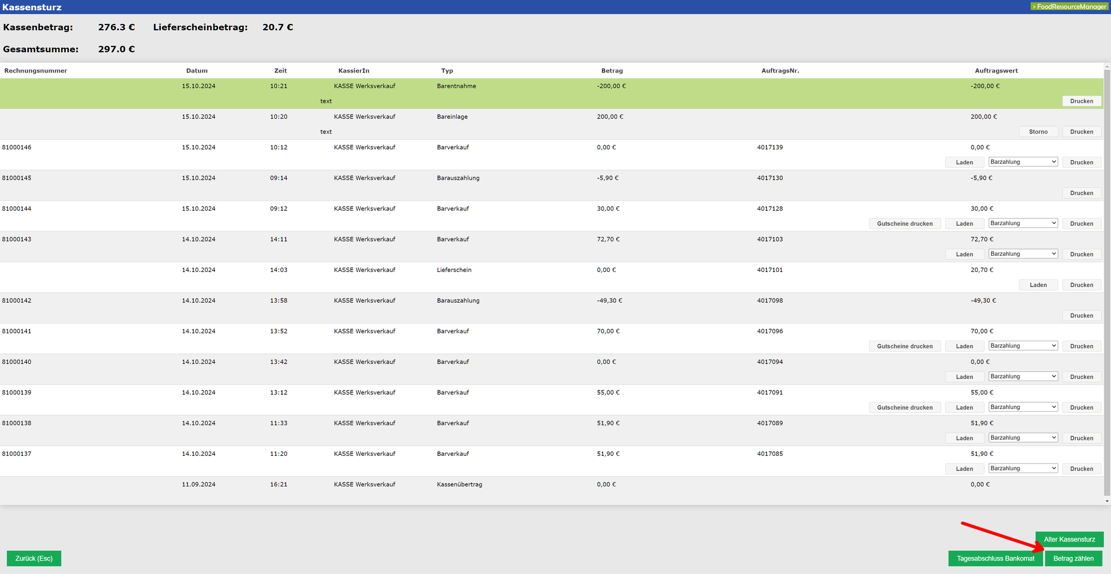Click the FoodResourceManager link in header
Screen dimensions: 1111x574
click(1069, 7)
